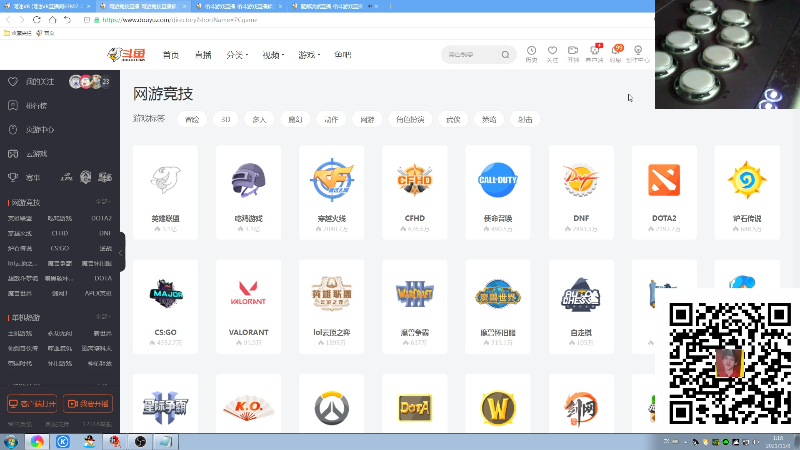The width and height of the screenshot is (800, 450).
Task: Open the lol云顶之弈 game card
Action: (332, 307)
